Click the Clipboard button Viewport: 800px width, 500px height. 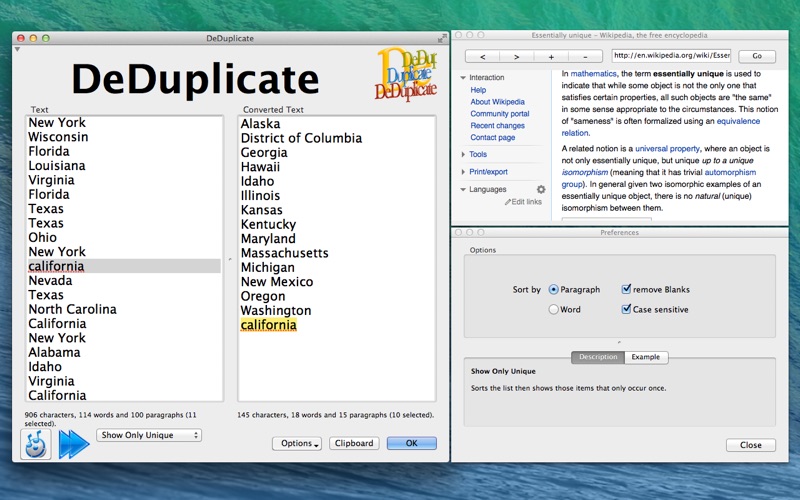pos(354,443)
